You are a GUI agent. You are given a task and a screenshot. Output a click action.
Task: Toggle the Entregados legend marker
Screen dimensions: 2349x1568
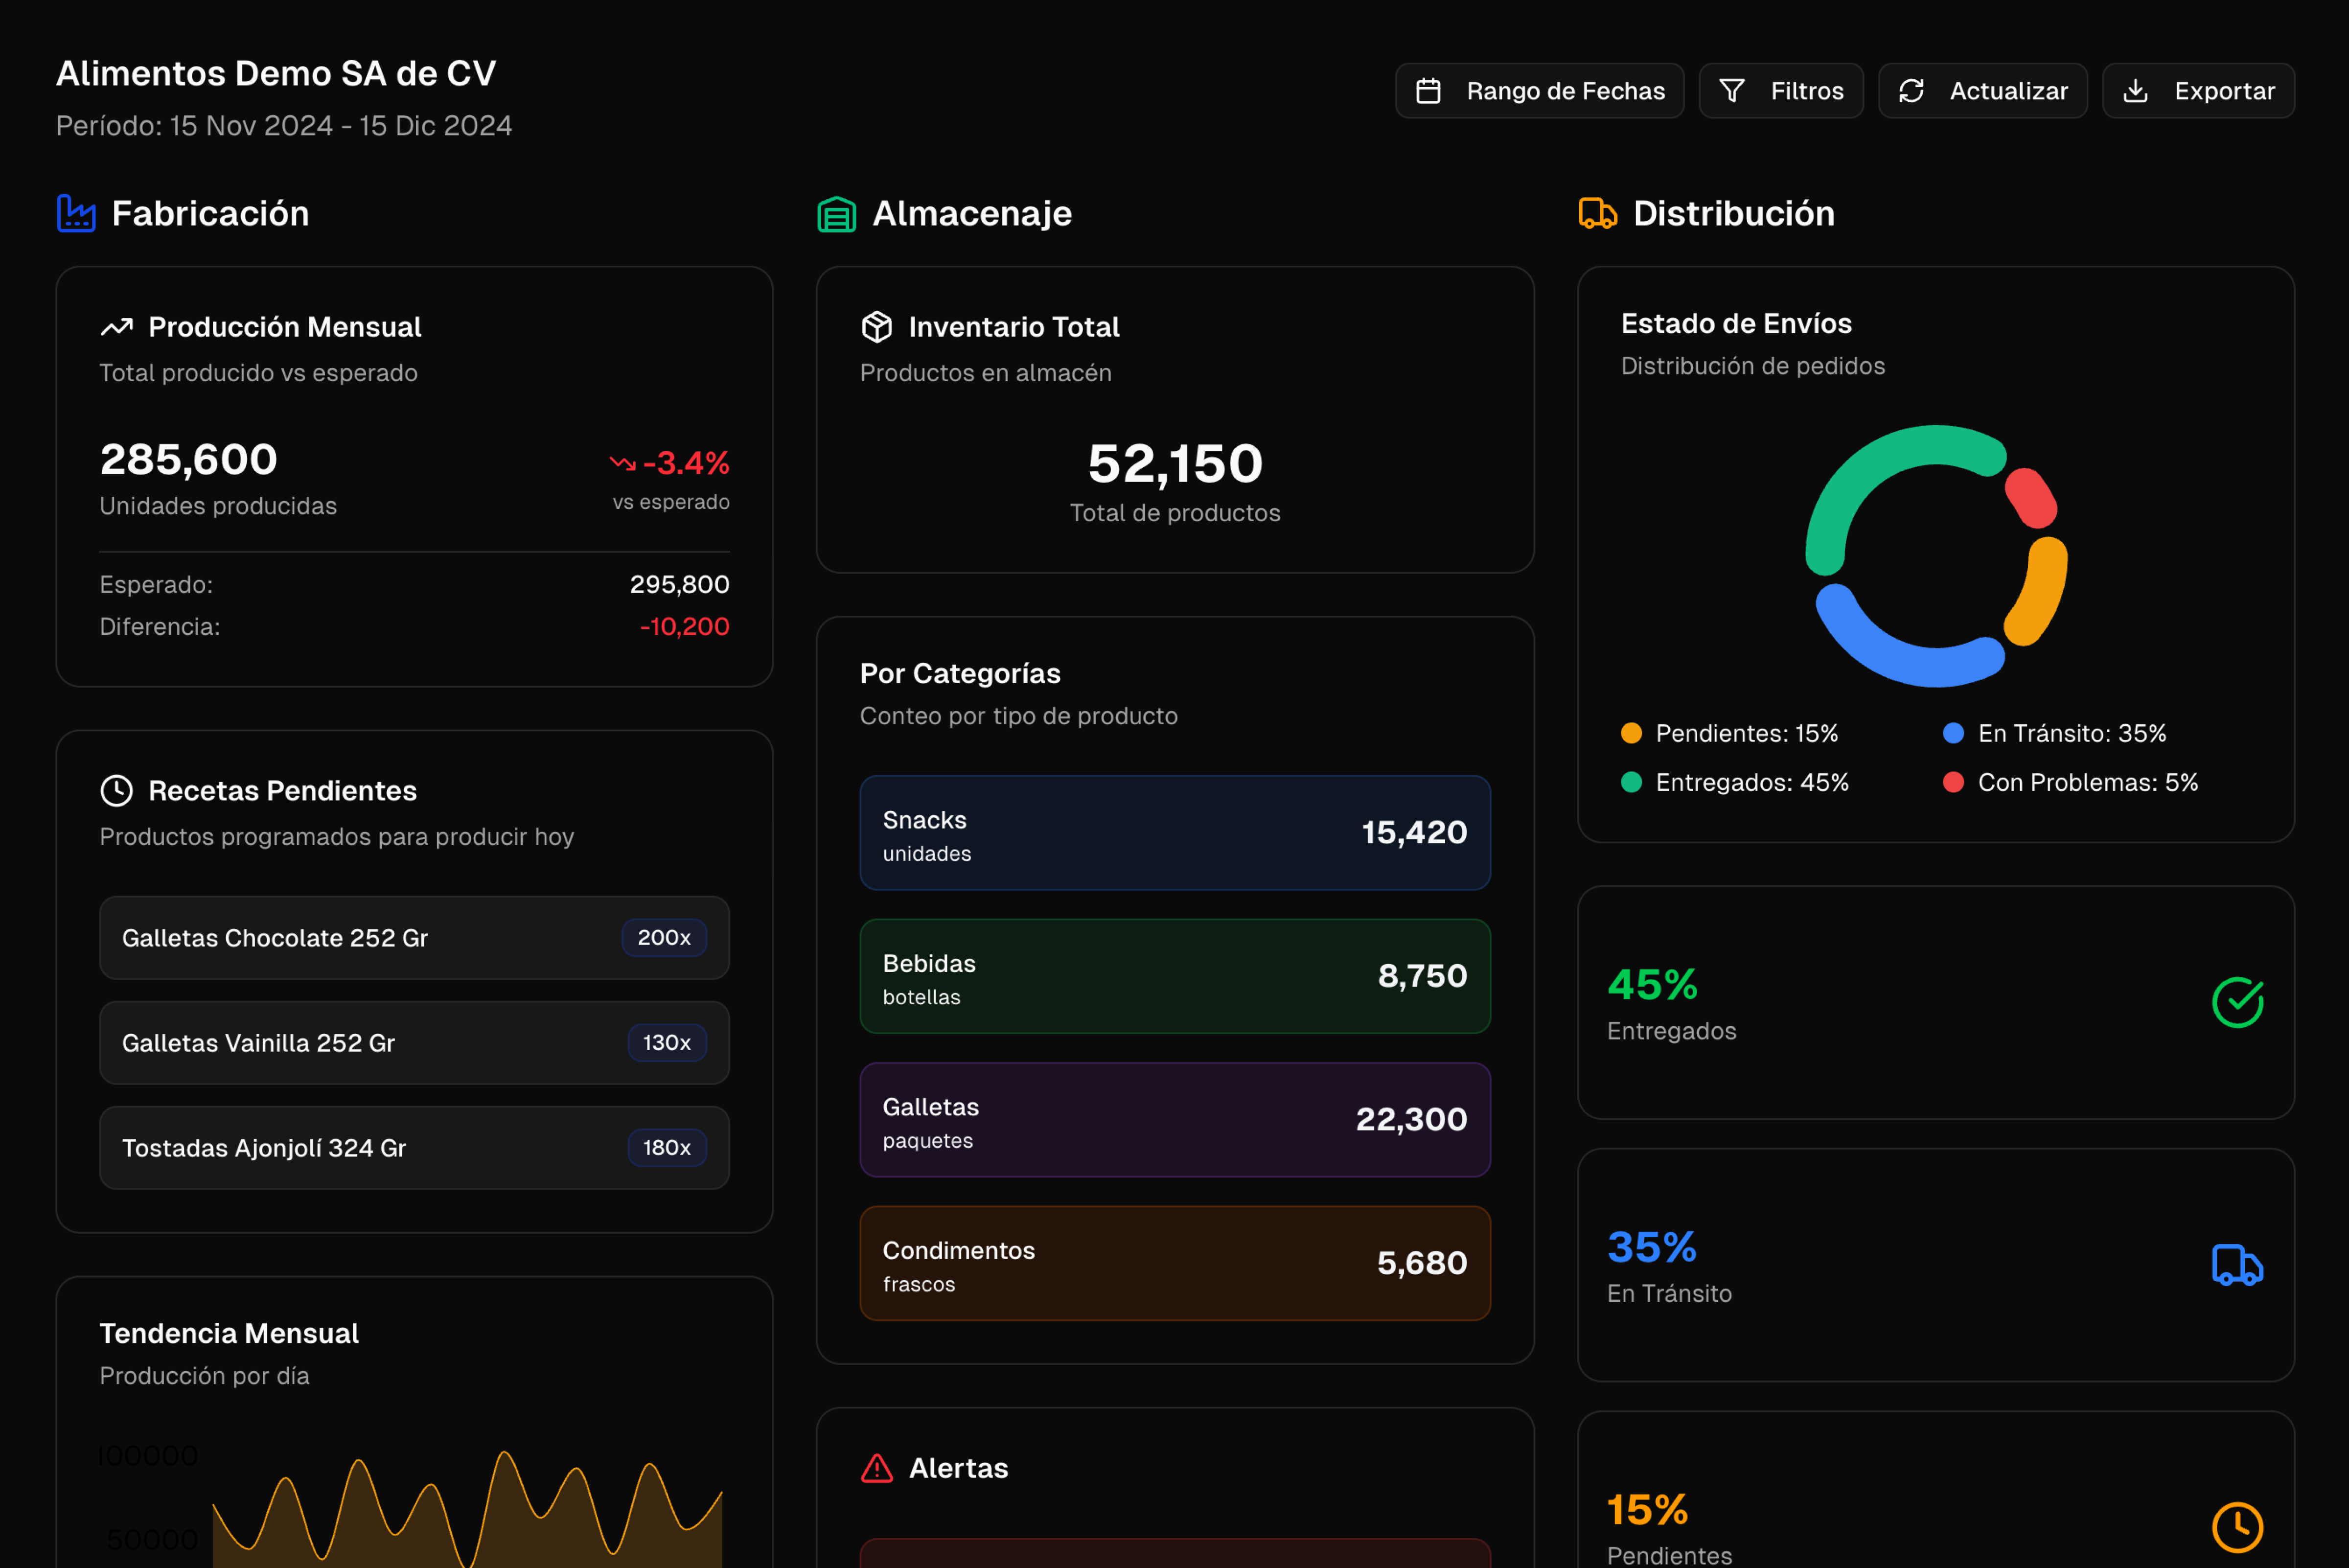coord(1632,783)
